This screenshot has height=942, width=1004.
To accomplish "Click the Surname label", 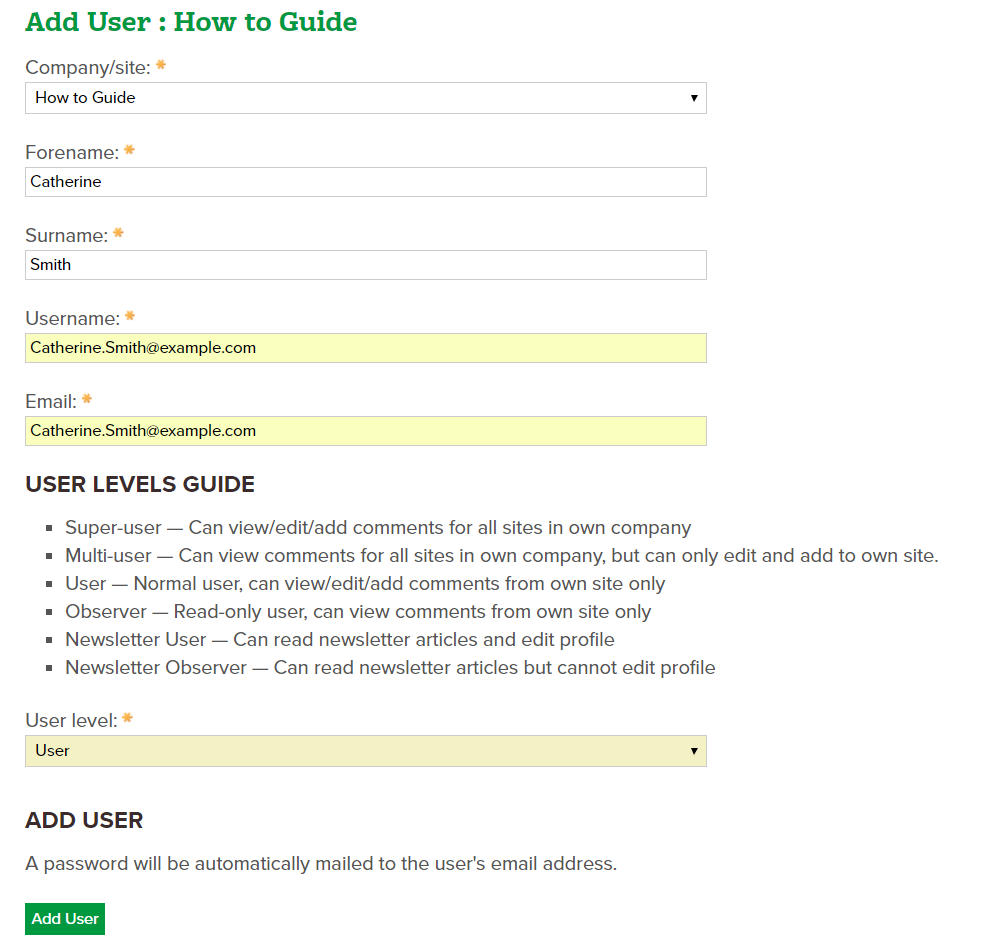I will 67,236.
